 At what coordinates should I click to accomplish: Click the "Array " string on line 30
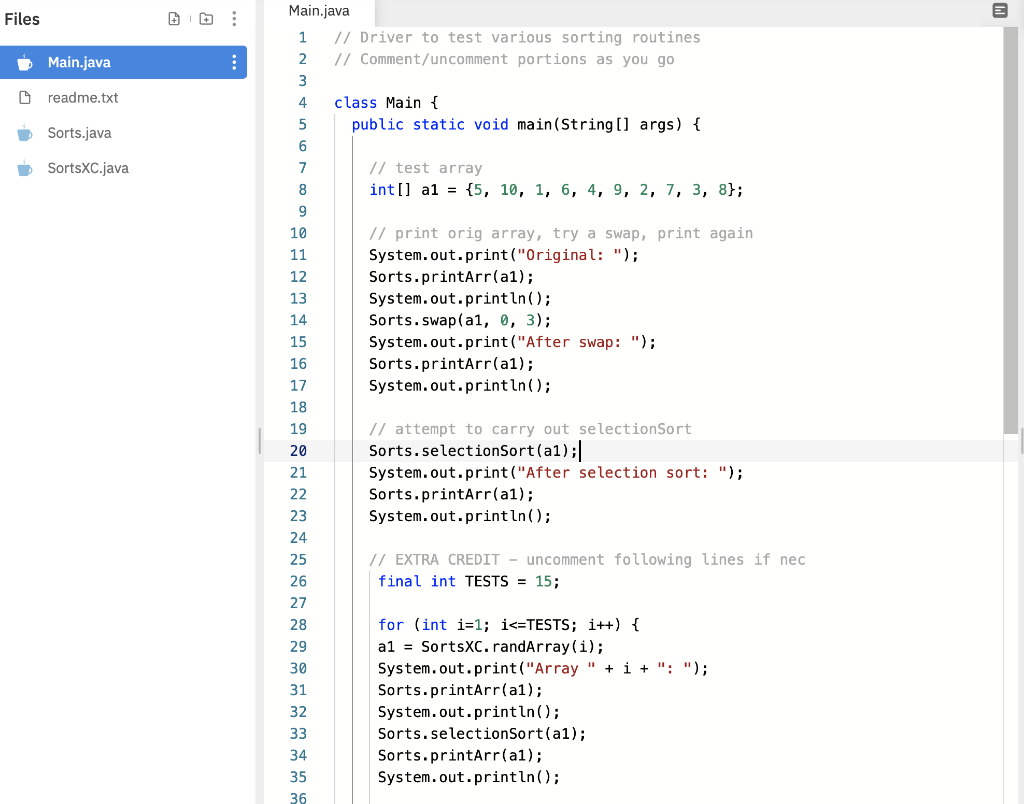561,668
